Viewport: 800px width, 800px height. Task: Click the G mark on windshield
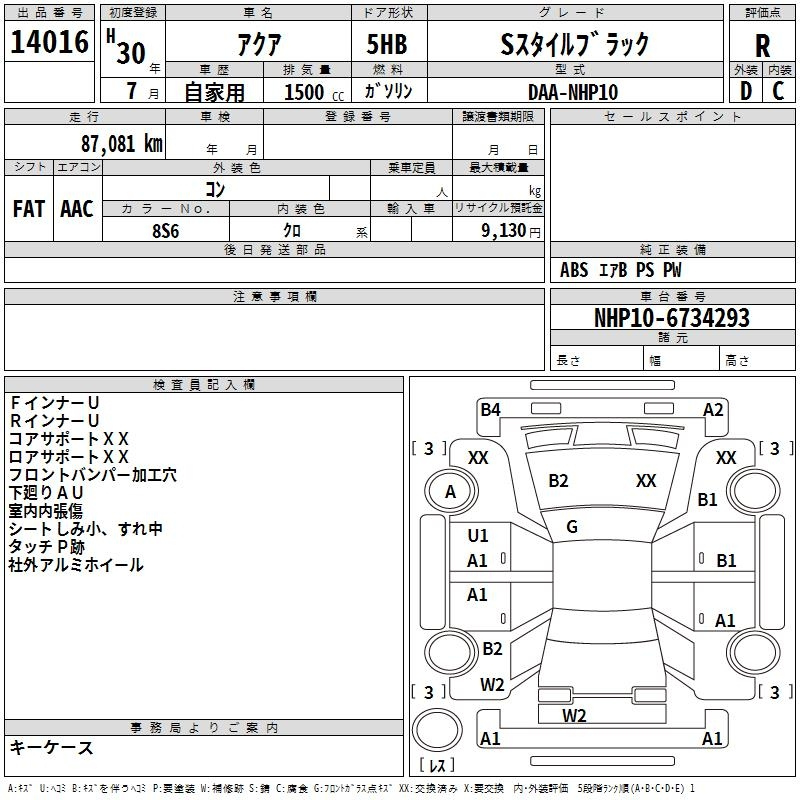(x=572, y=527)
